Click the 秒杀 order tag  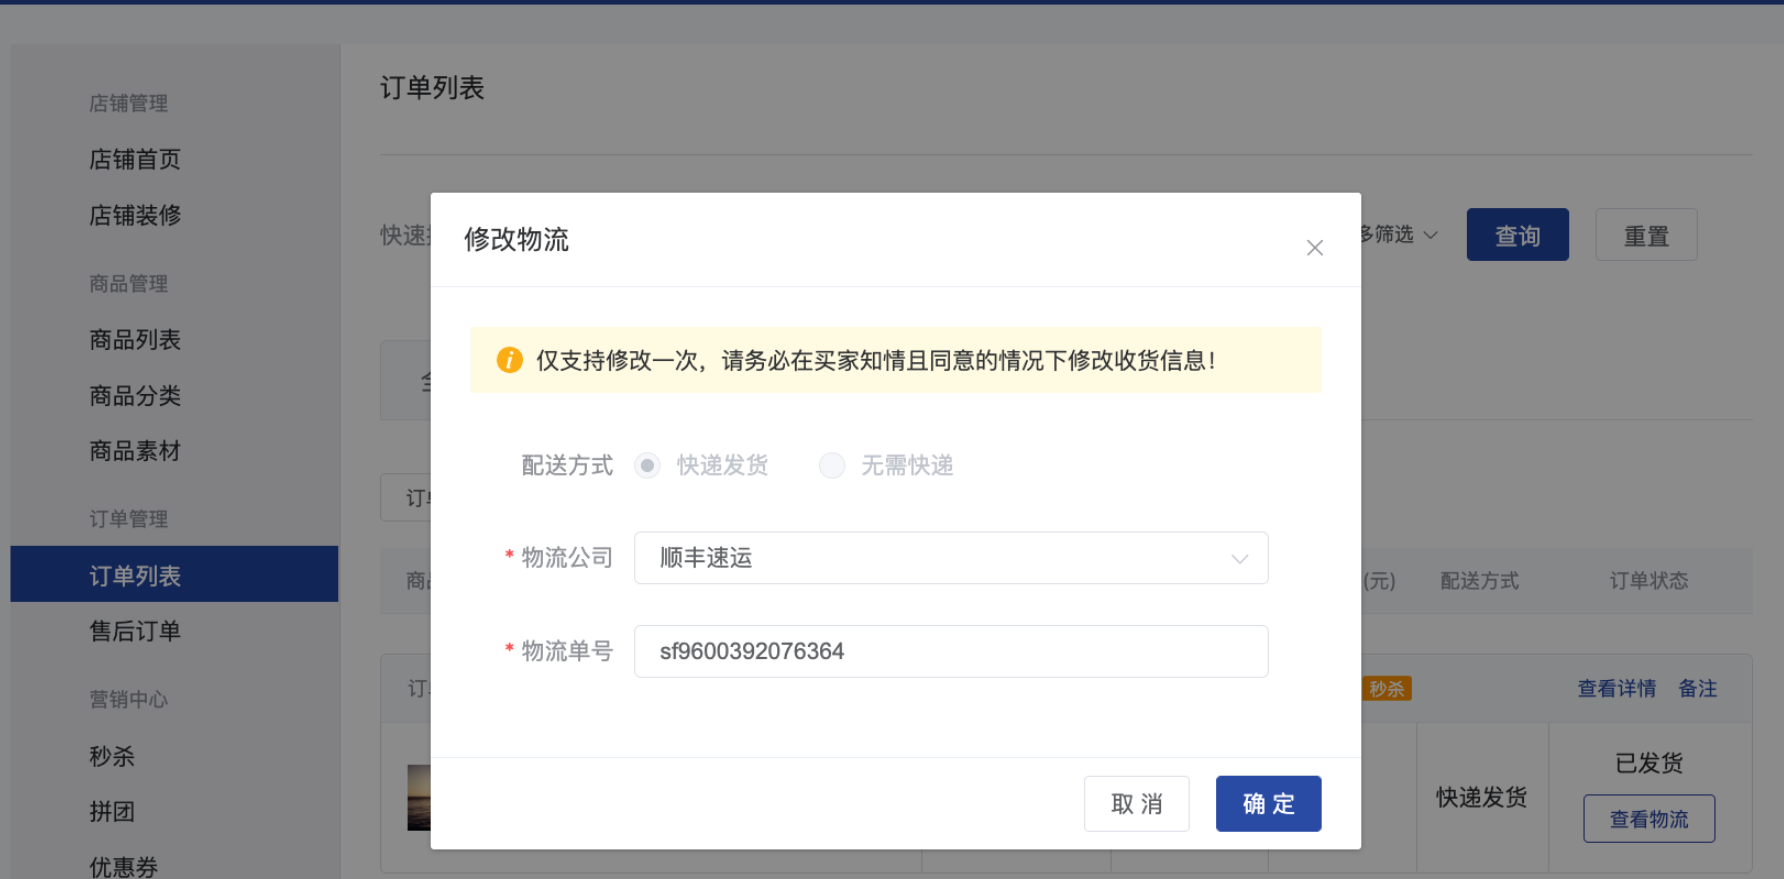(1387, 688)
